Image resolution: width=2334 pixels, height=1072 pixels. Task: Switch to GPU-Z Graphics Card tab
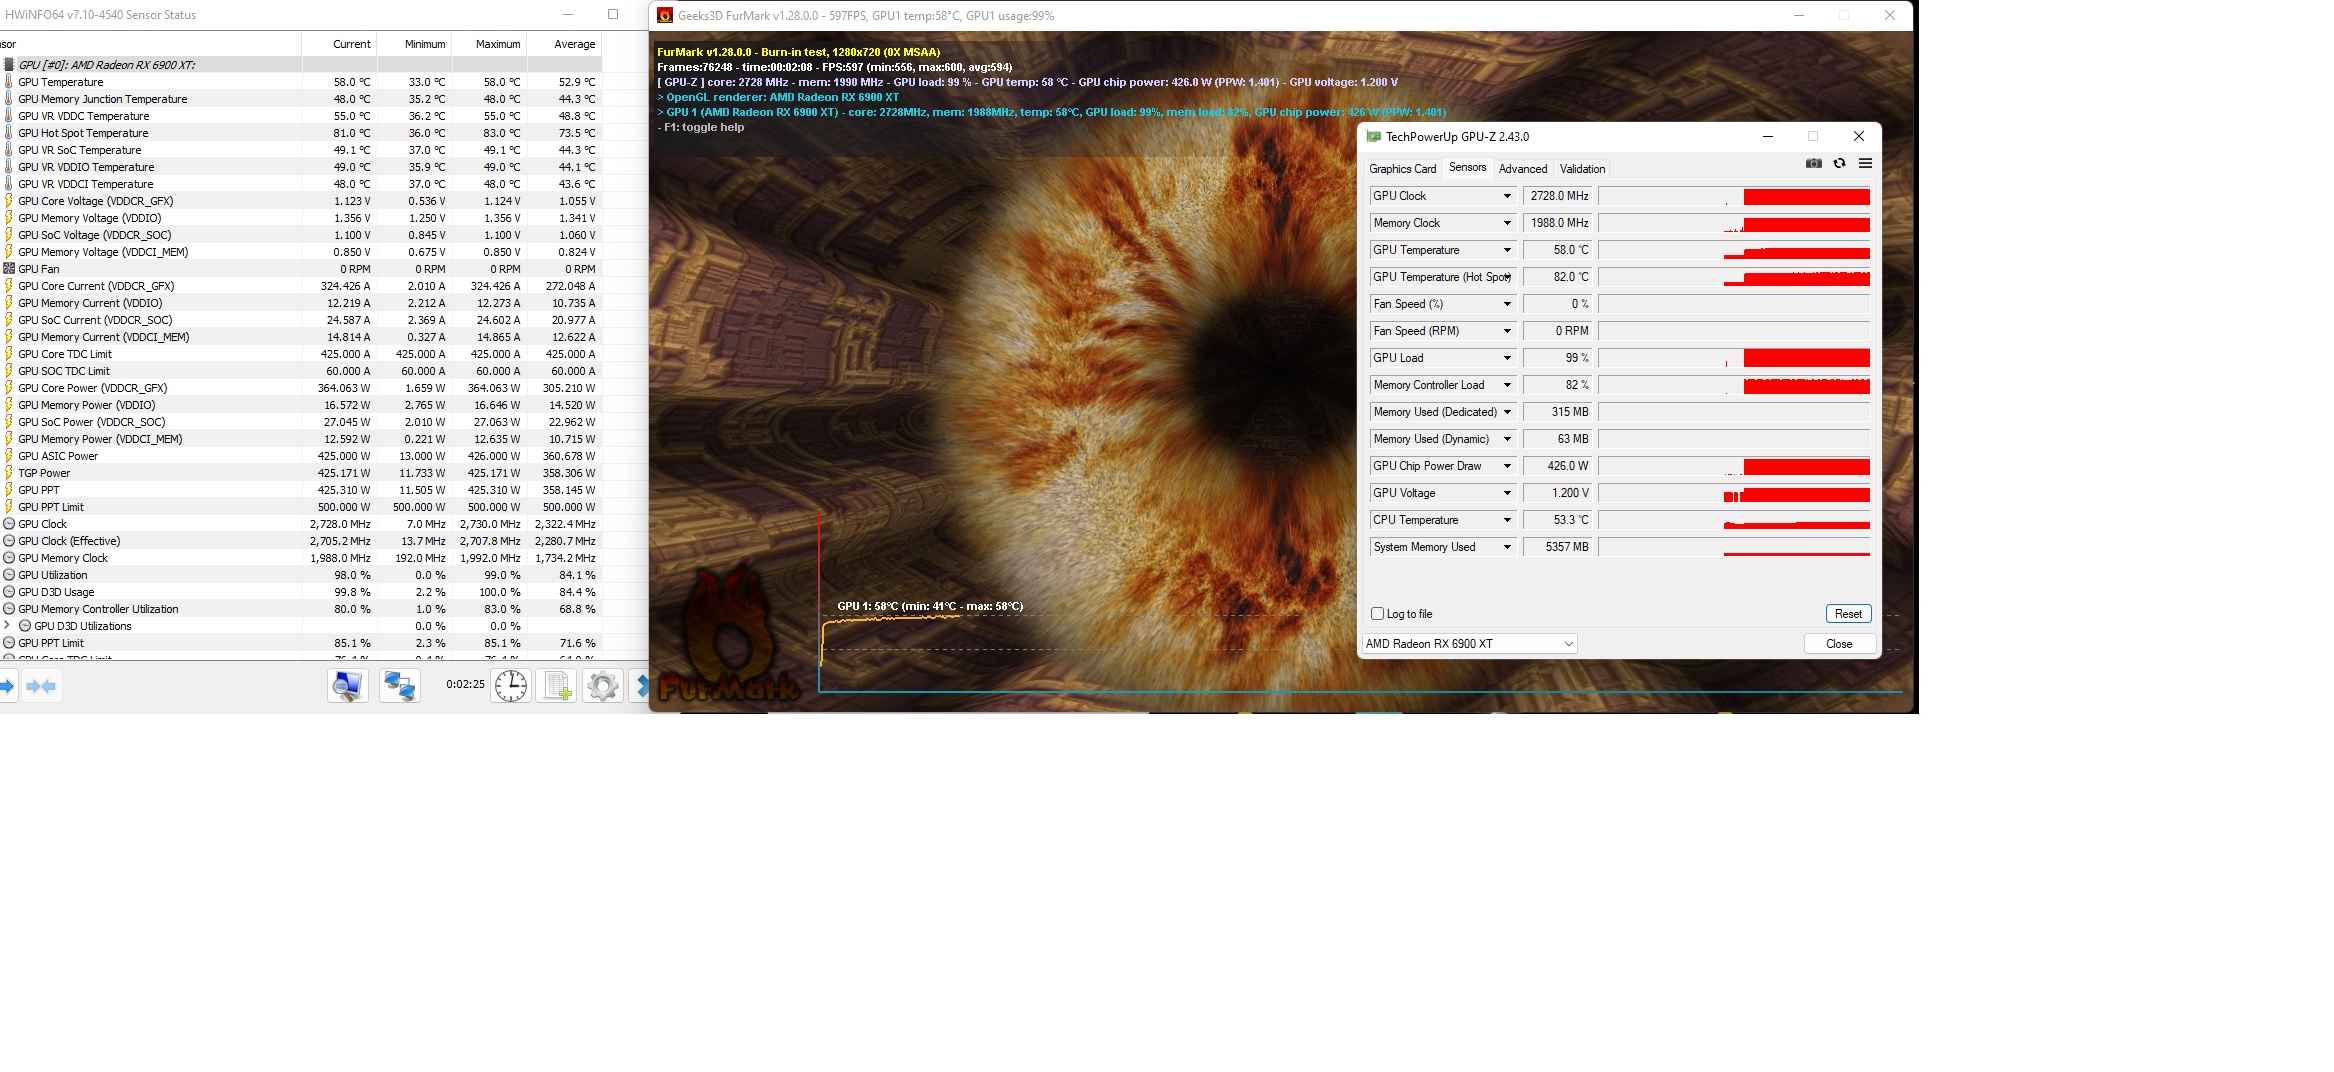[x=1402, y=169]
